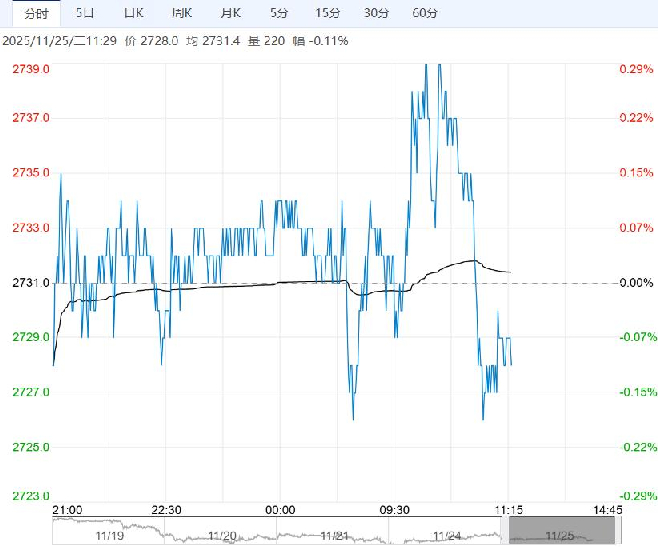The height and width of the screenshot is (547, 658).
Task: Open the 月K monthly chart tab
Action: (x=229, y=13)
